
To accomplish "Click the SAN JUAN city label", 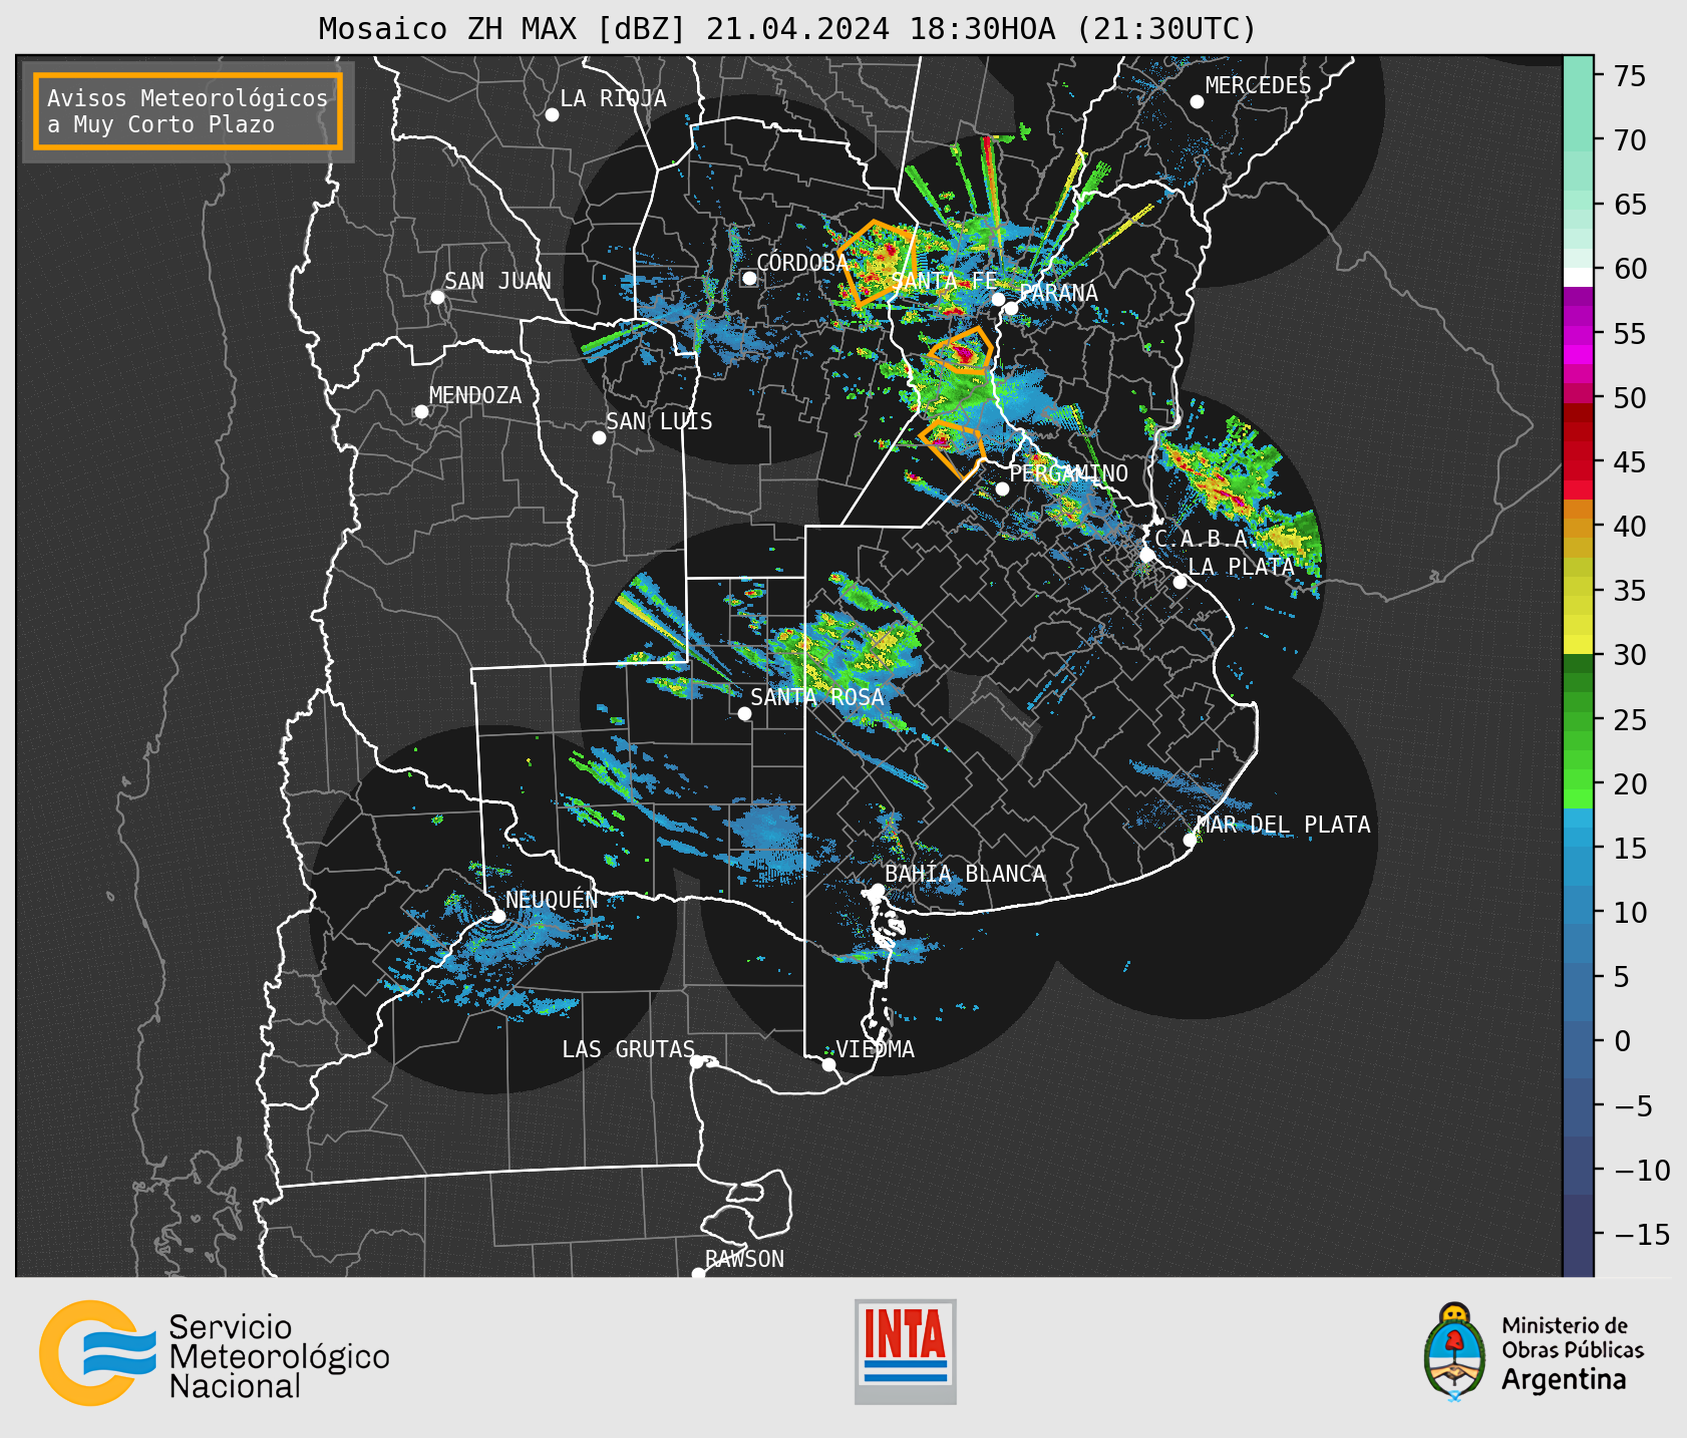I will pyautogui.click(x=497, y=281).
